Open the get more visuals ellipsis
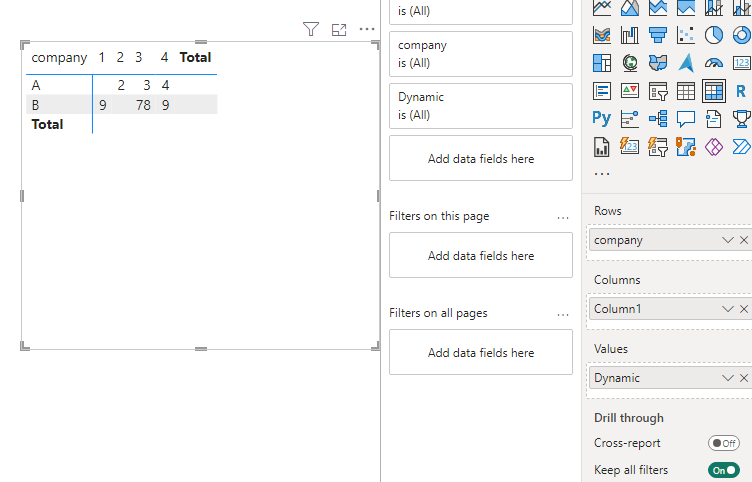The width and height of the screenshot is (752, 482). click(602, 174)
